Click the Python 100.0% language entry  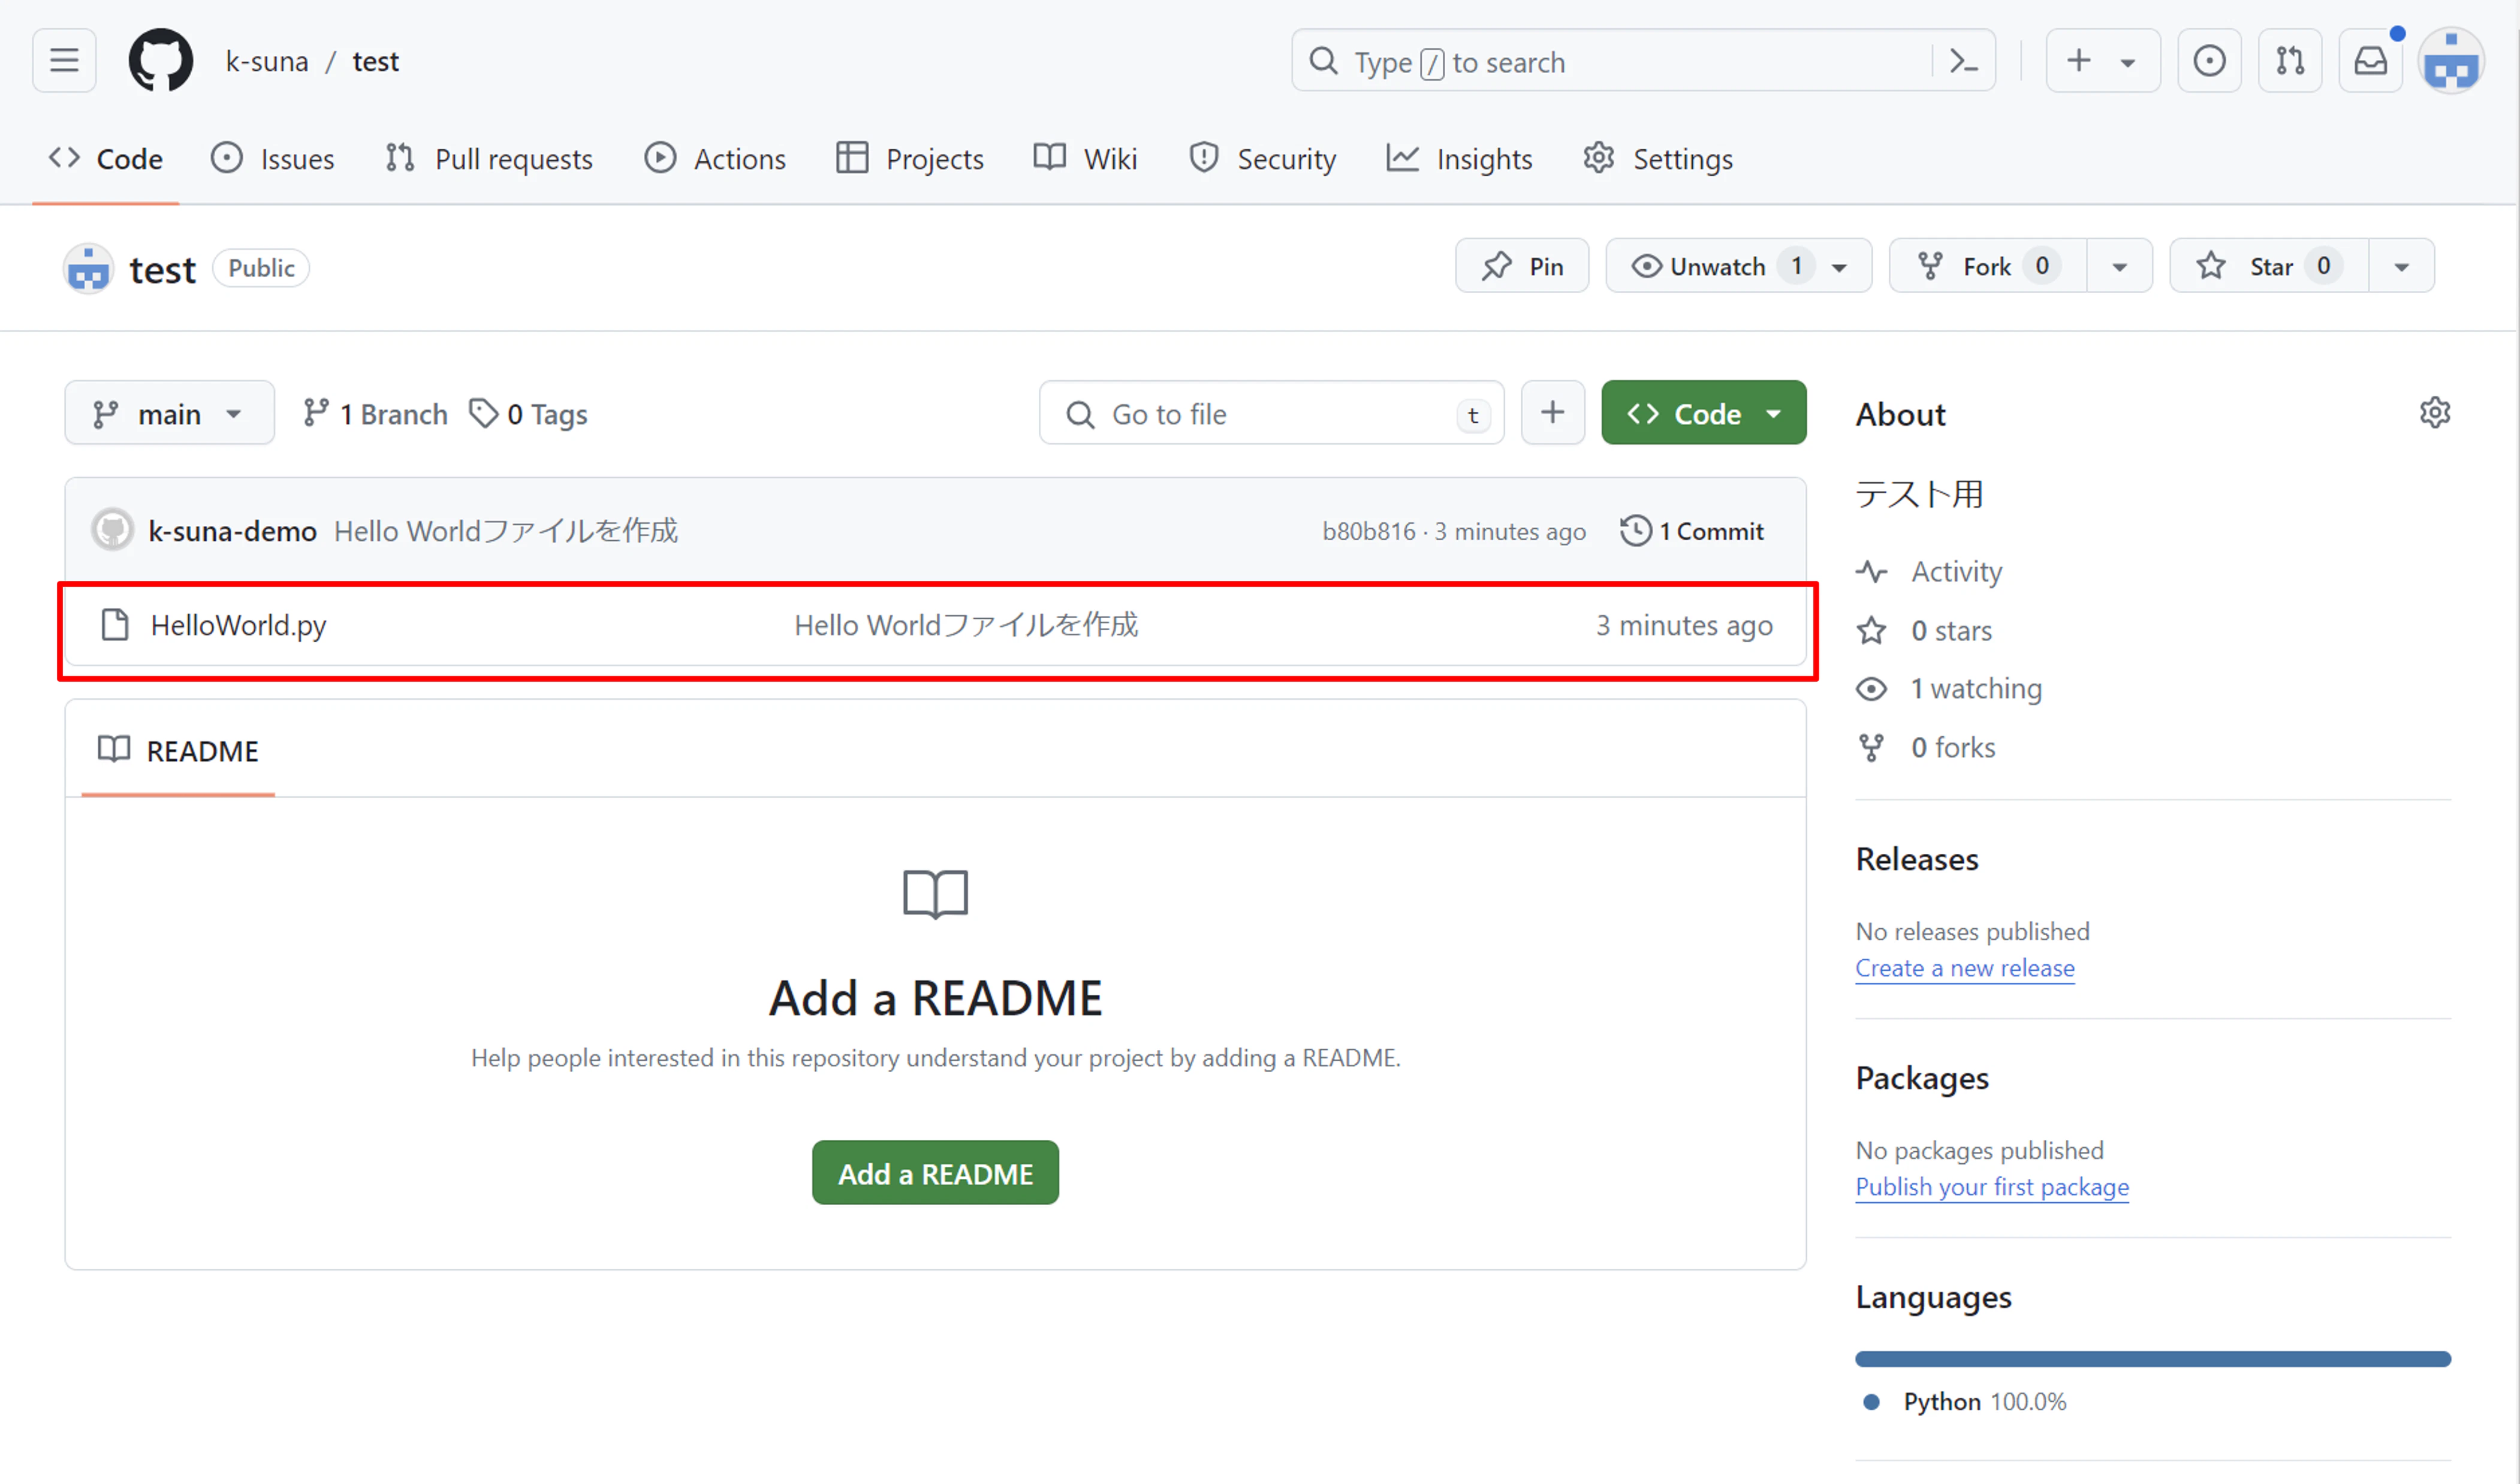tap(1965, 1402)
